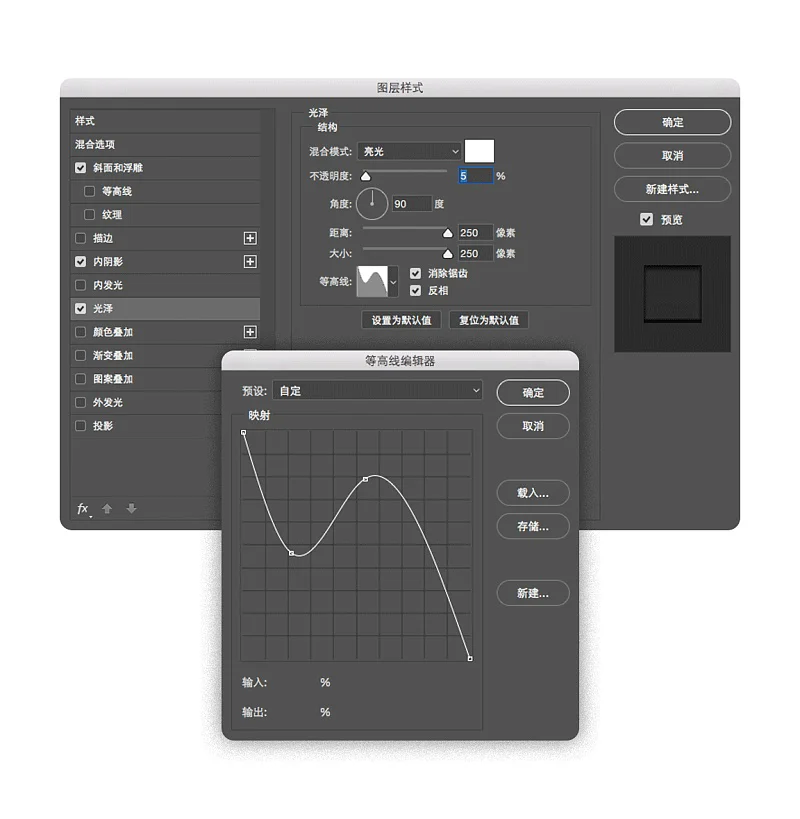The width and height of the screenshot is (800, 819).
Task: Click the 角度 angle dial
Action: point(372,203)
